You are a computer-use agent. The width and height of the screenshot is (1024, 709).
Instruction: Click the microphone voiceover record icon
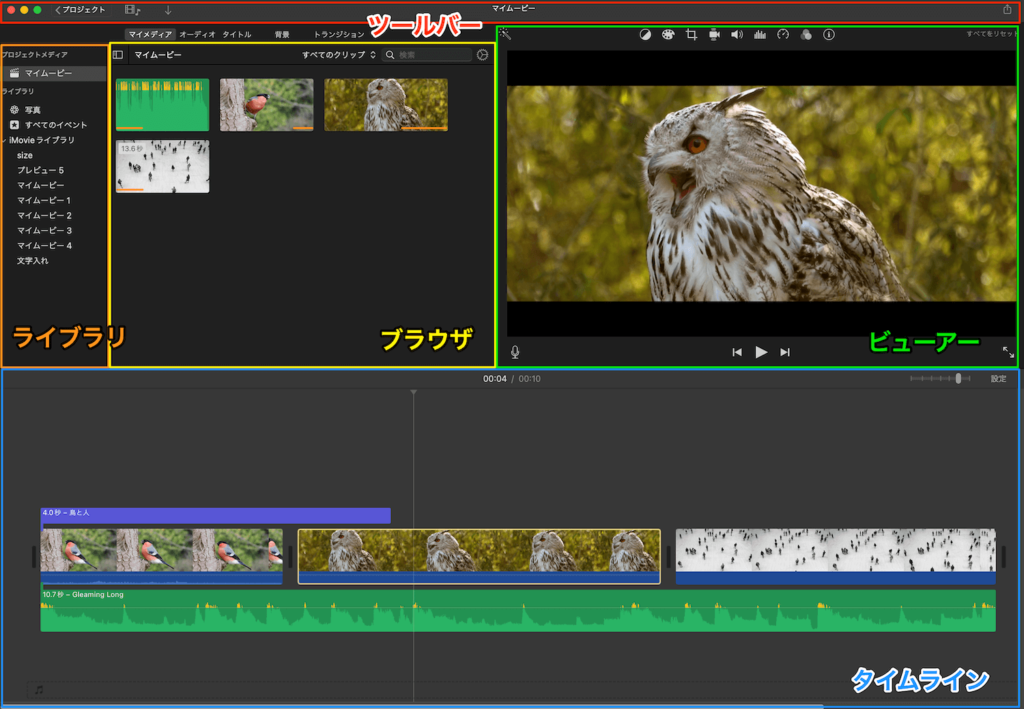click(x=515, y=352)
